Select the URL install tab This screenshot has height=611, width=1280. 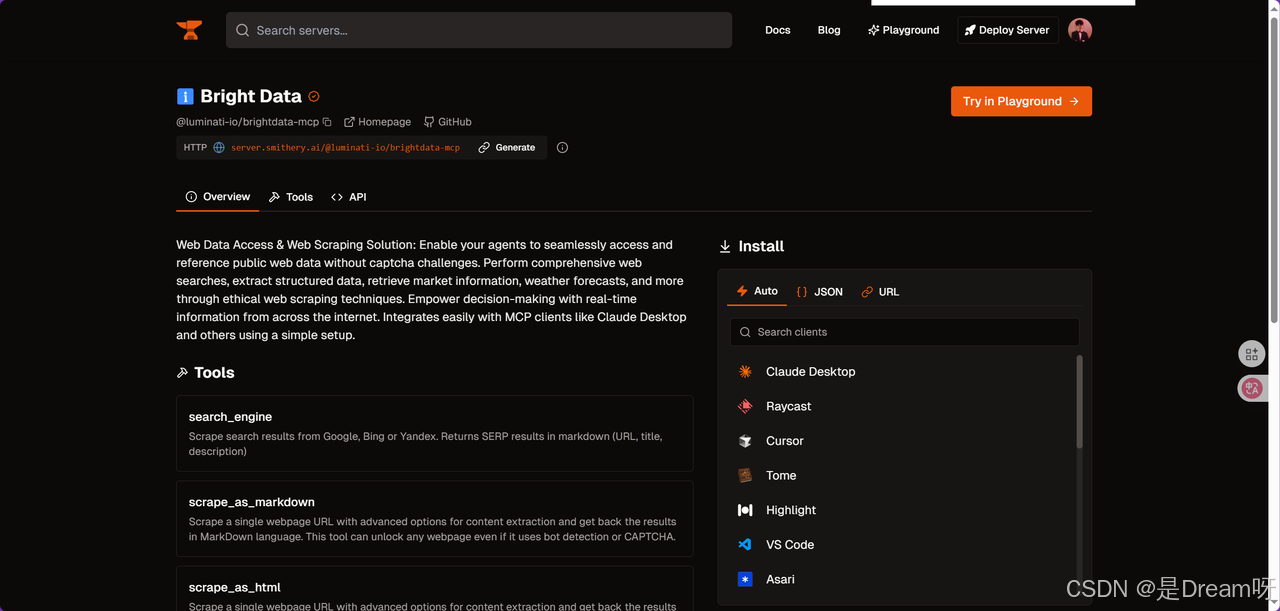click(x=880, y=292)
